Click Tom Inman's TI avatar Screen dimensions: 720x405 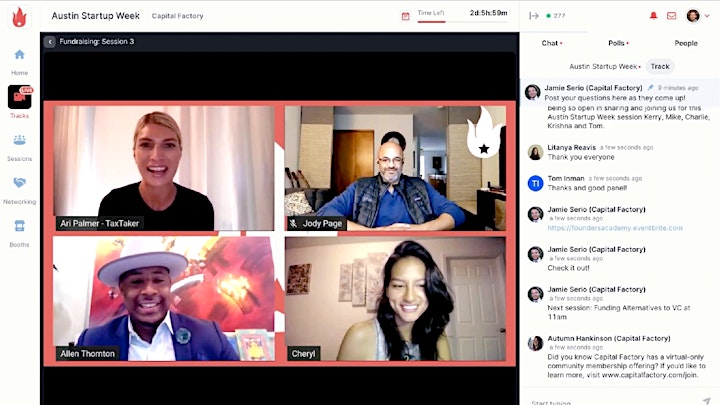(535, 184)
